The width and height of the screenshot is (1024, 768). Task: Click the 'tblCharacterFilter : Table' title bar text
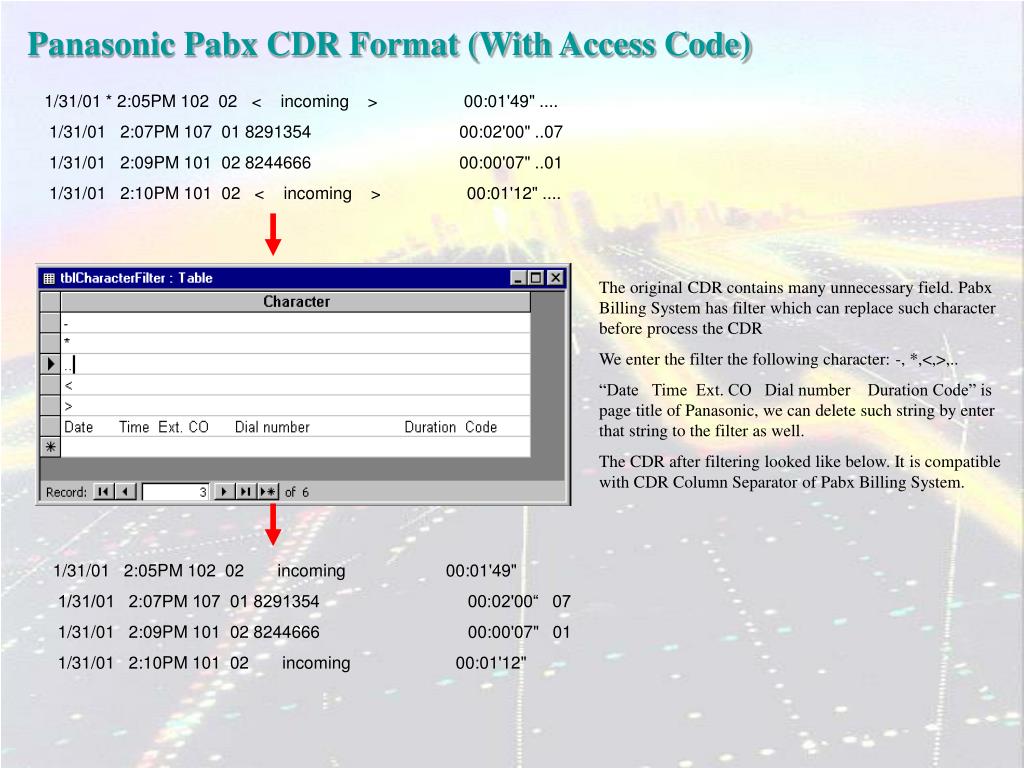click(x=136, y=278)
